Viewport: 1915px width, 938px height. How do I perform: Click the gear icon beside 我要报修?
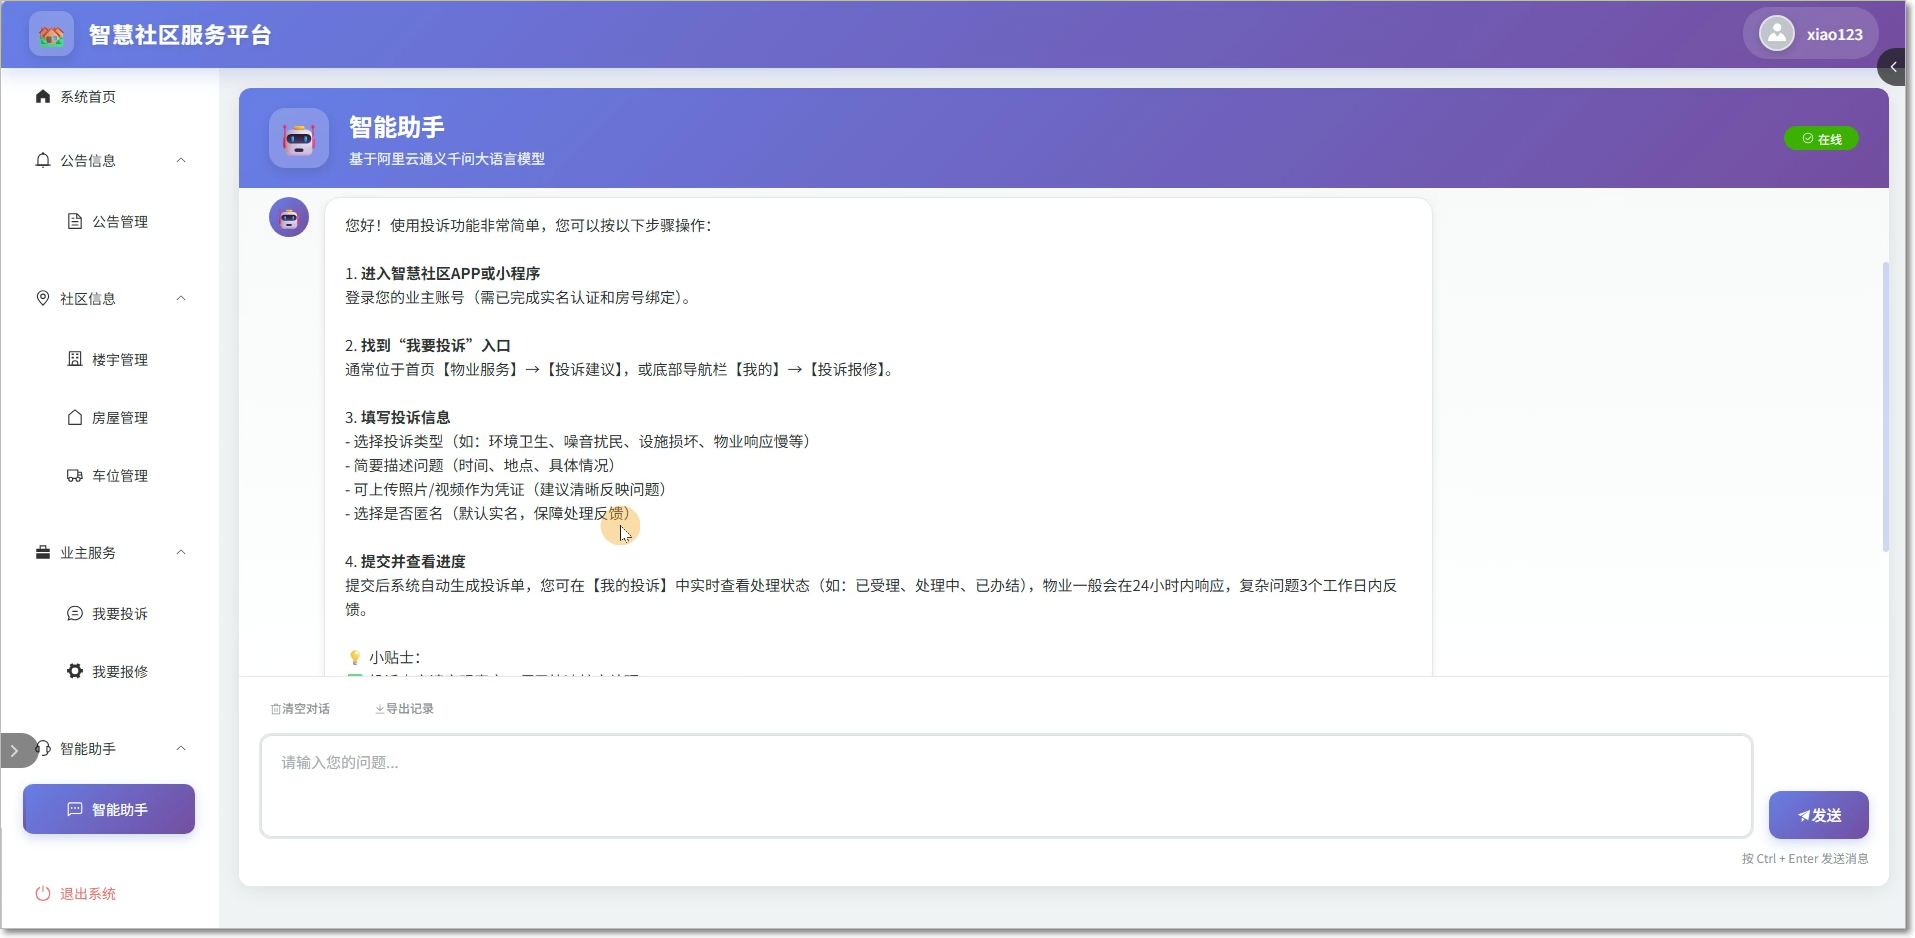pyautogui.click(x=75, y=671)
